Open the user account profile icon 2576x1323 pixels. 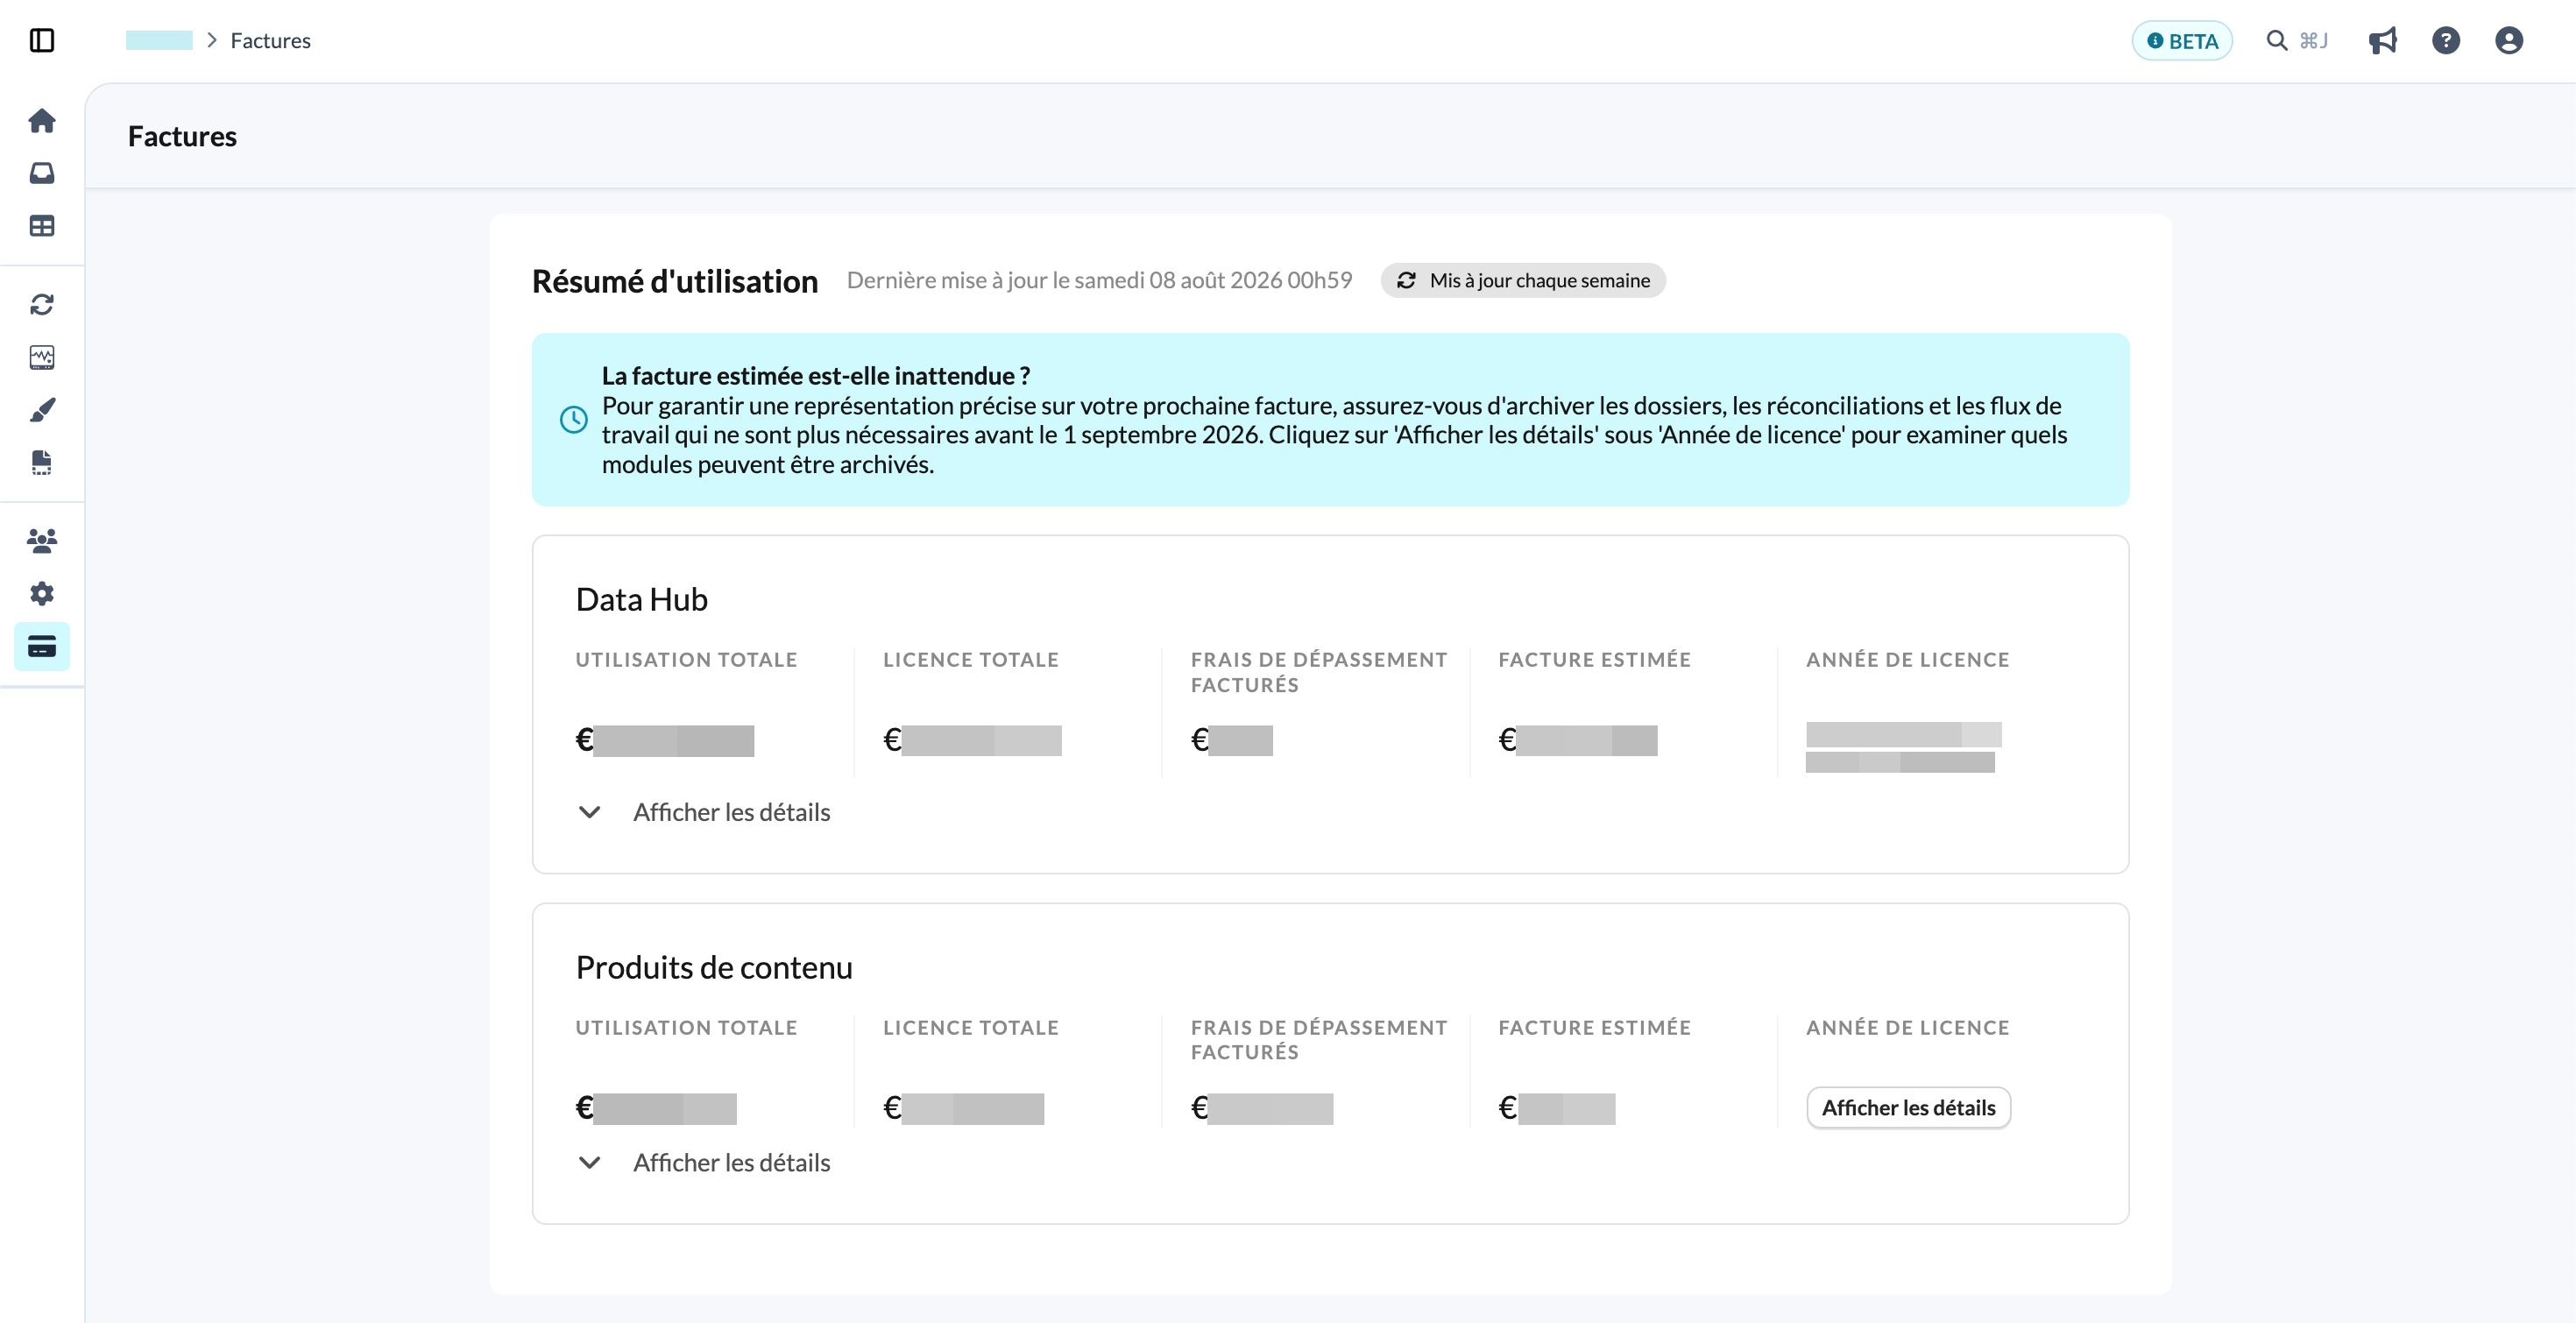coord(2509,41)
